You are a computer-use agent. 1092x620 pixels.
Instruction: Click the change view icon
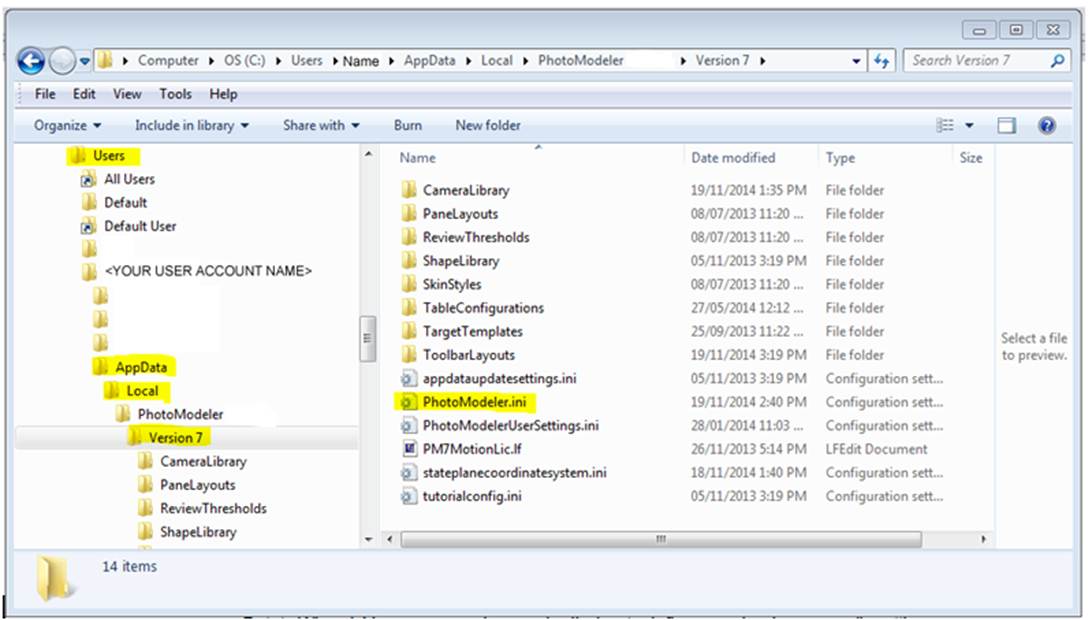click(x=945, y=126)
